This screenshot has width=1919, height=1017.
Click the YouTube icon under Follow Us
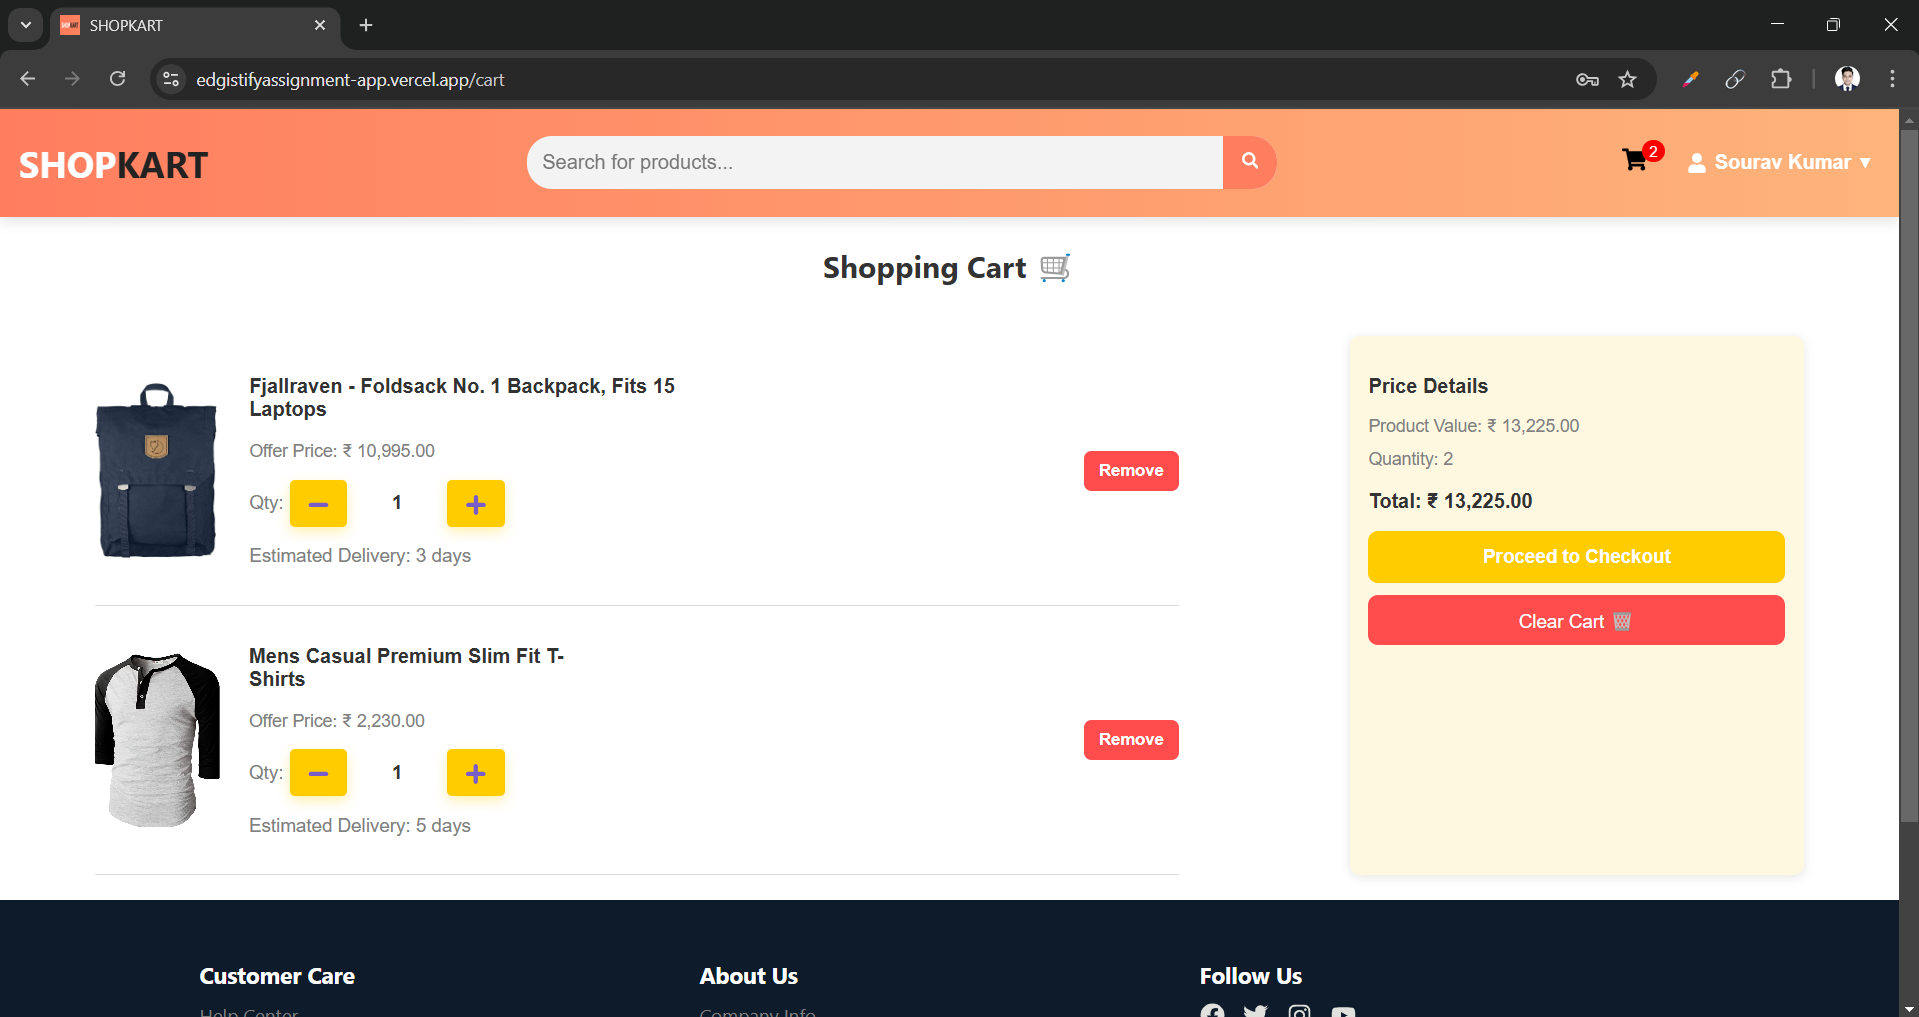pos(1343,1012)
